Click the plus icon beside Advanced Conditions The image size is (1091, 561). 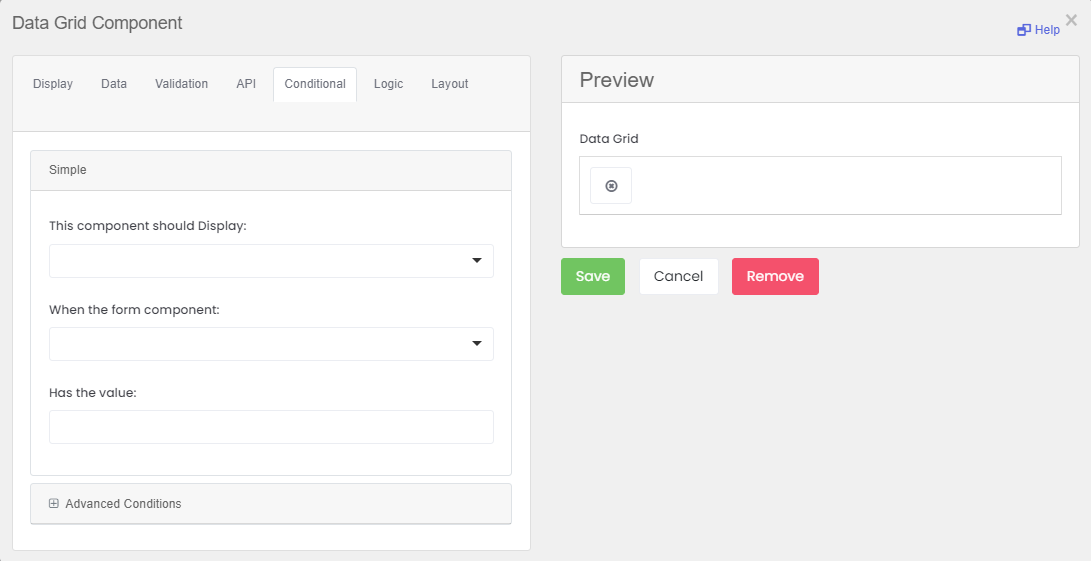click(54, 504)
